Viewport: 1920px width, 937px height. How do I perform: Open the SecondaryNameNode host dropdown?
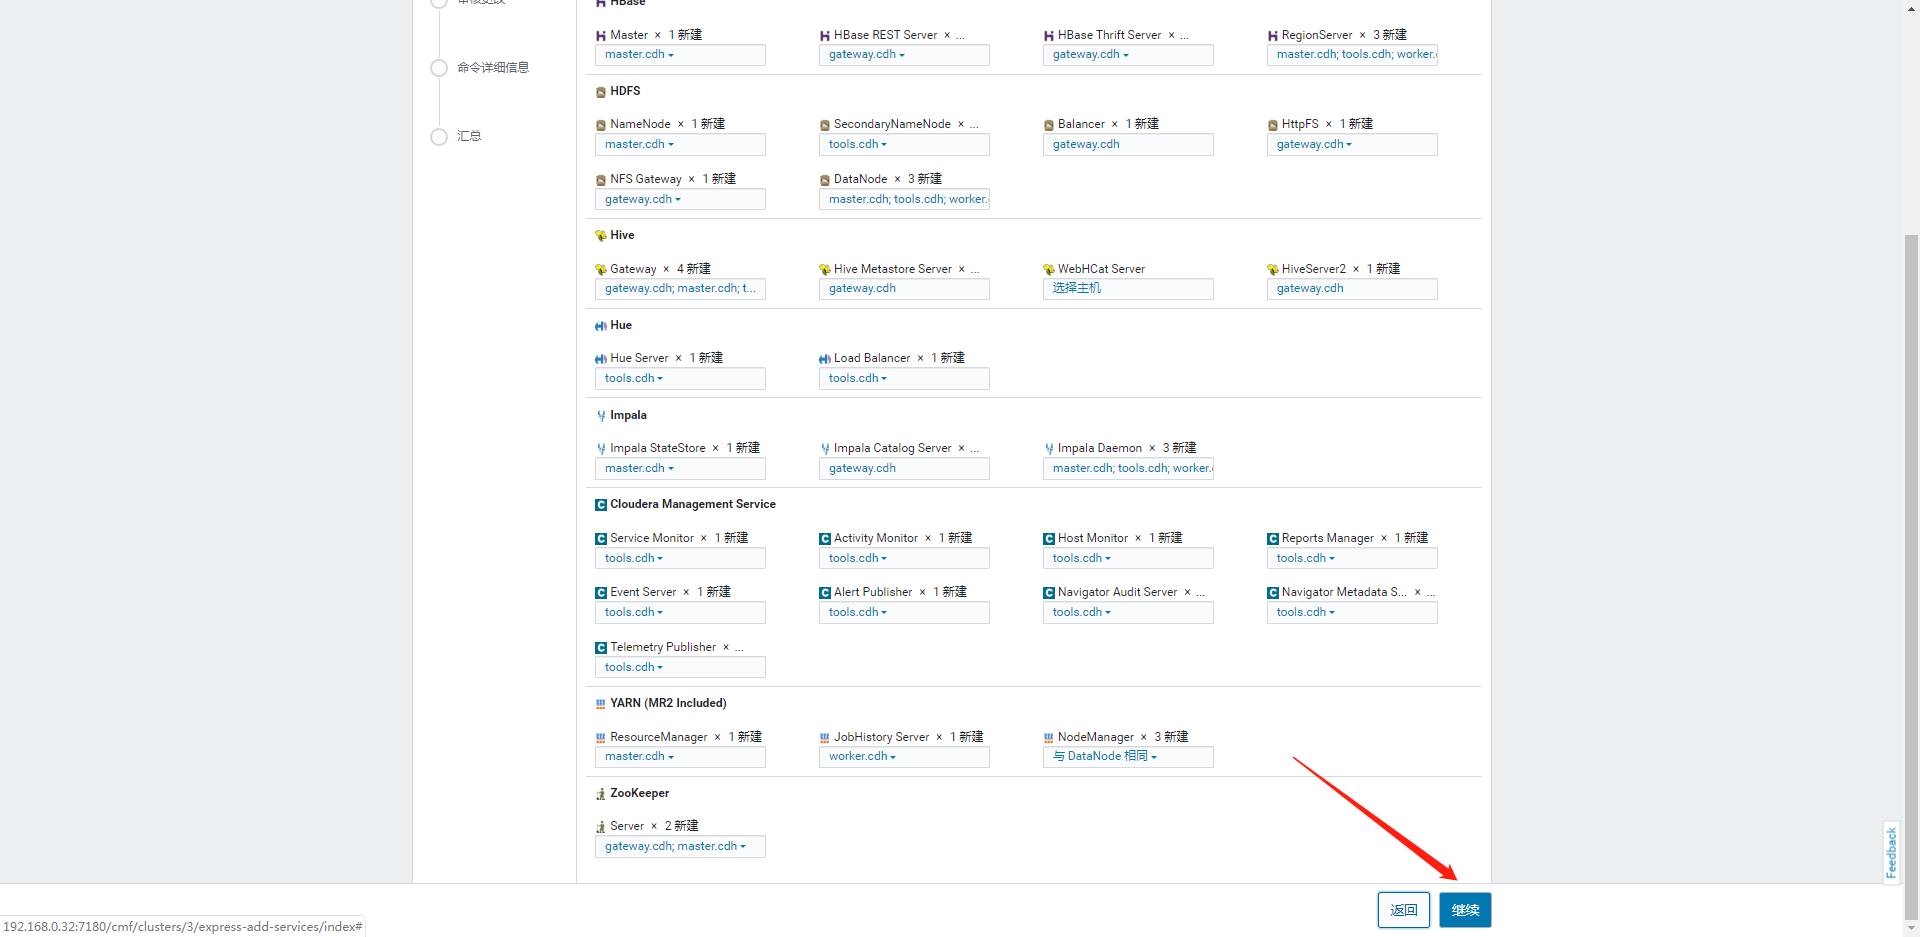tap(904, 145)
